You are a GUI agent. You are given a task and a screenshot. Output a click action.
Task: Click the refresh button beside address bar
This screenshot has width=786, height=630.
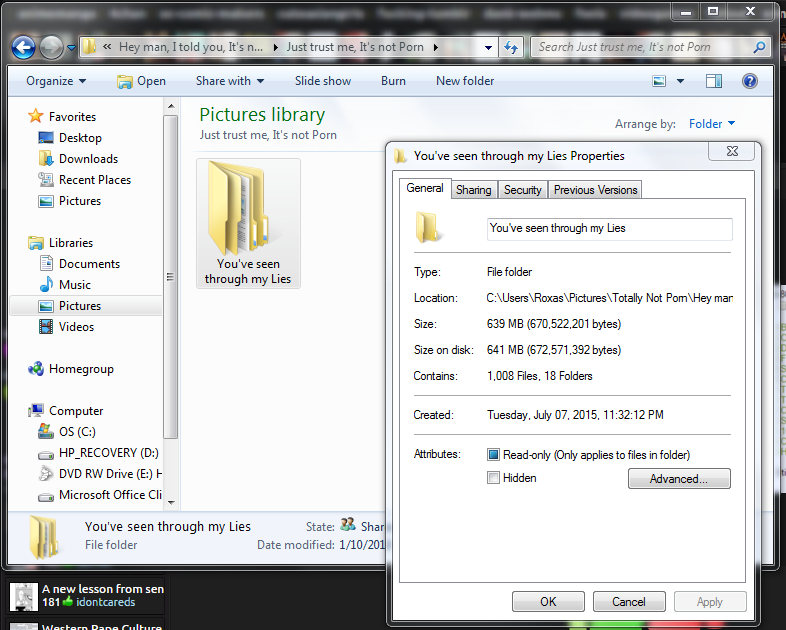pyautogui.click(x=511, y=47)
